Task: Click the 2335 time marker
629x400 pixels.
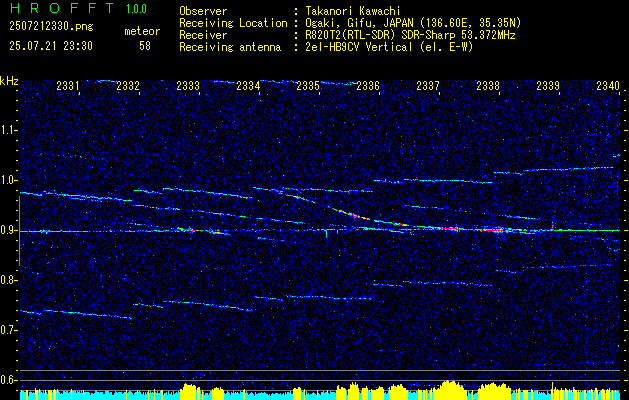Action: [x=308, y=85]
